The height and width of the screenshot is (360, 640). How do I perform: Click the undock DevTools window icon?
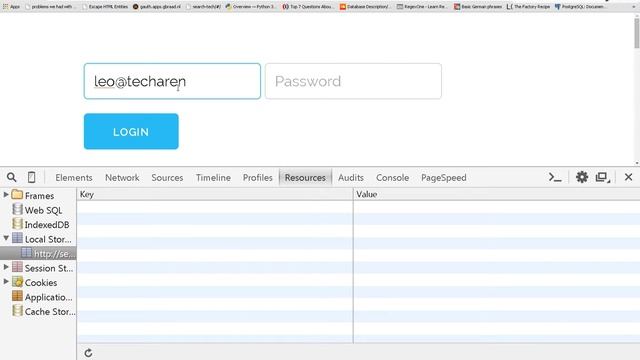coord(602,177)
